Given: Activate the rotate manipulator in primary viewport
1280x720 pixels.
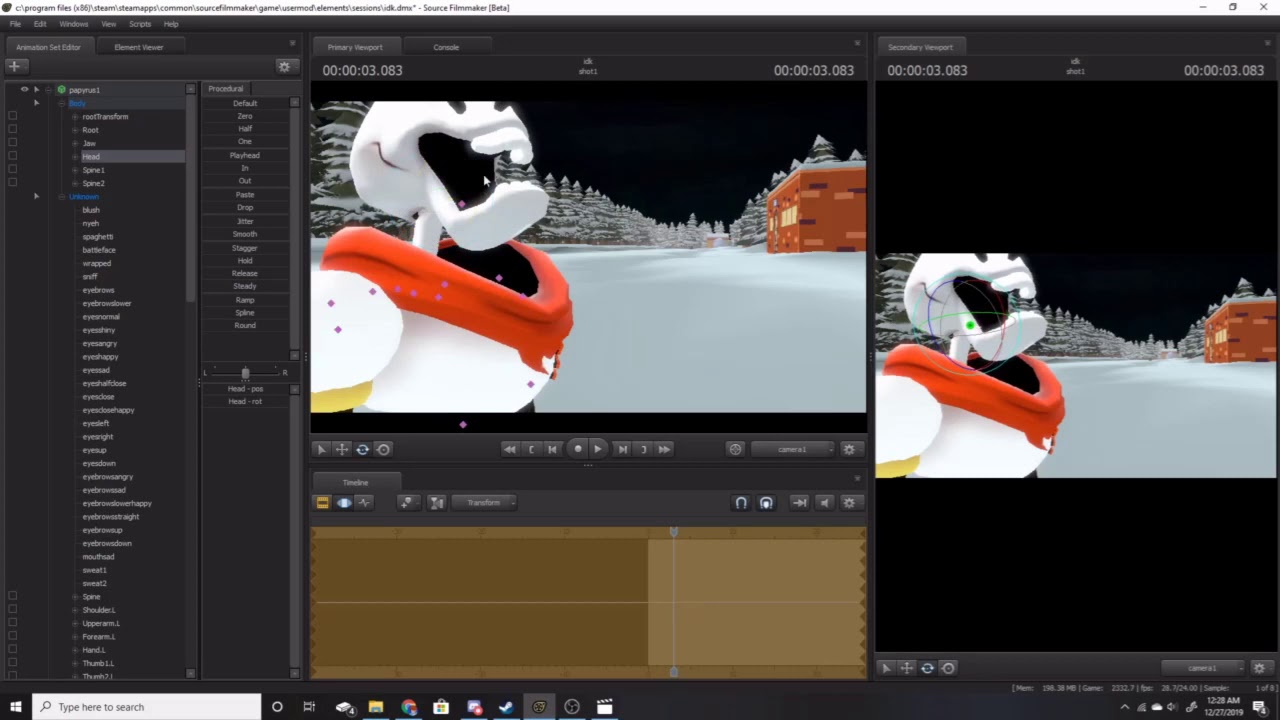Looking at the screenshot, I should tap(363, 449).
